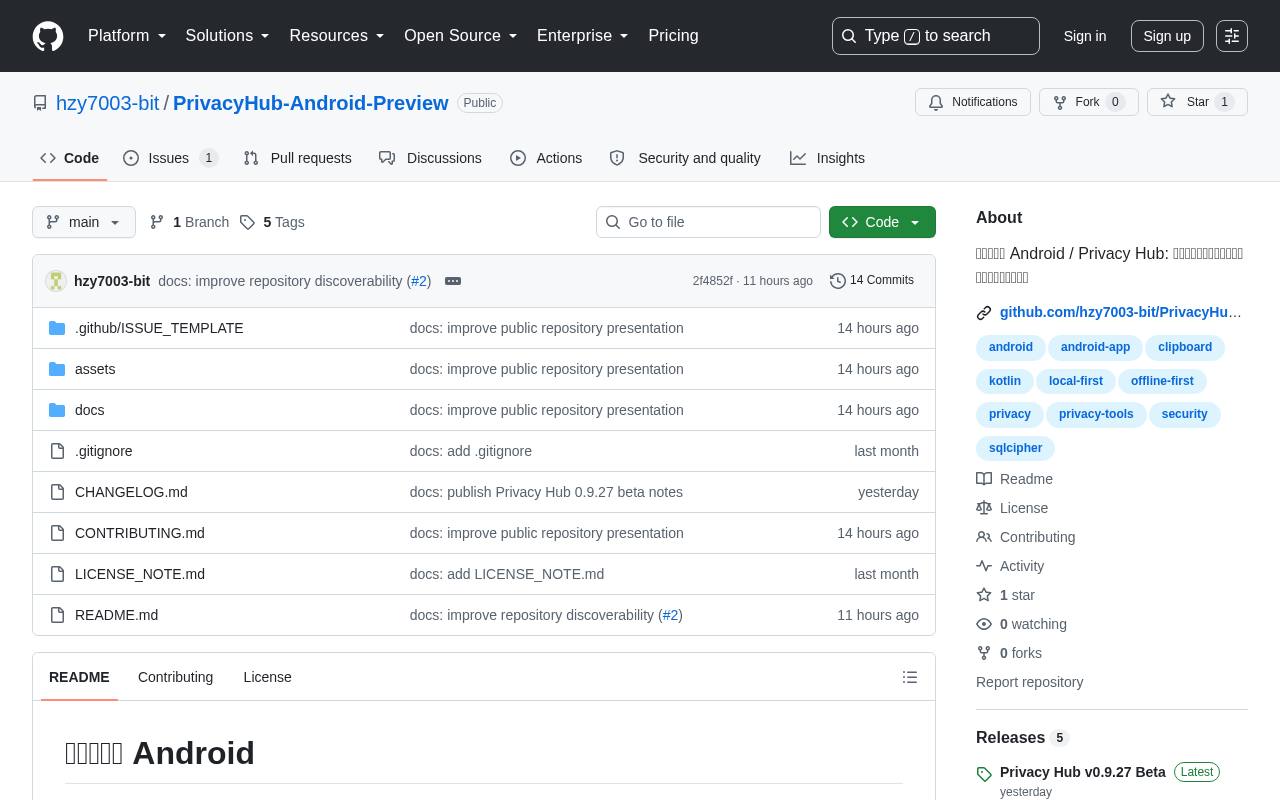Open the Platform dropdown menu
1280x800 pixels.
pyautogui.click(x=127, y=36)
